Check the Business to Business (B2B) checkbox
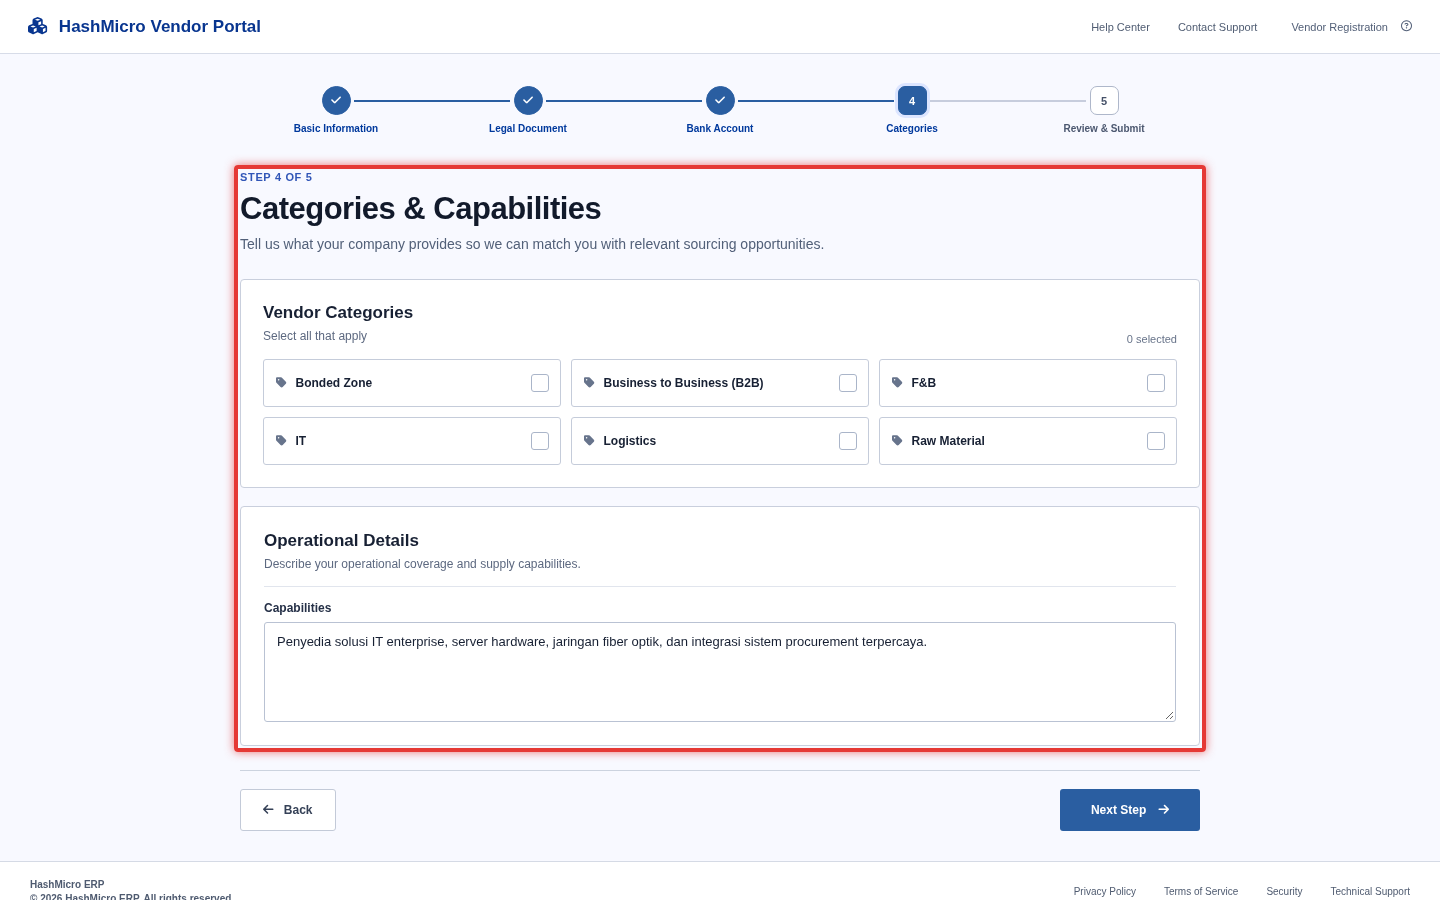 coord(848,383)
